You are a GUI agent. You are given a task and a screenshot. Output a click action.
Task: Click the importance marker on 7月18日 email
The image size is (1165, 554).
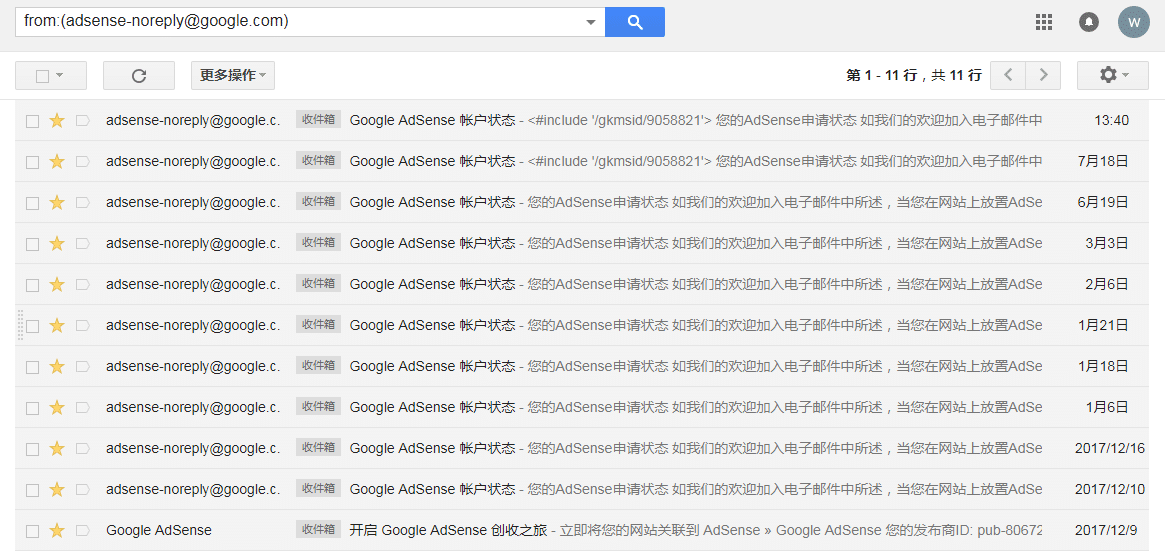click(x=82, y=162)
